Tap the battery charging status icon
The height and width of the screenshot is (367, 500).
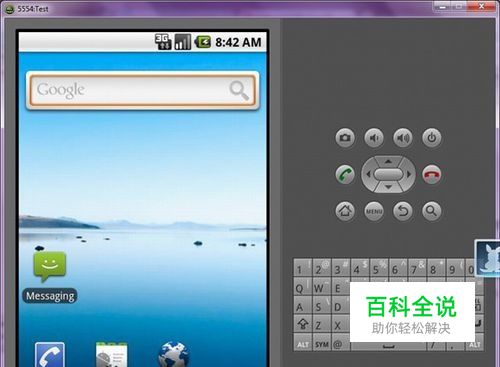[x=203, y=42]
